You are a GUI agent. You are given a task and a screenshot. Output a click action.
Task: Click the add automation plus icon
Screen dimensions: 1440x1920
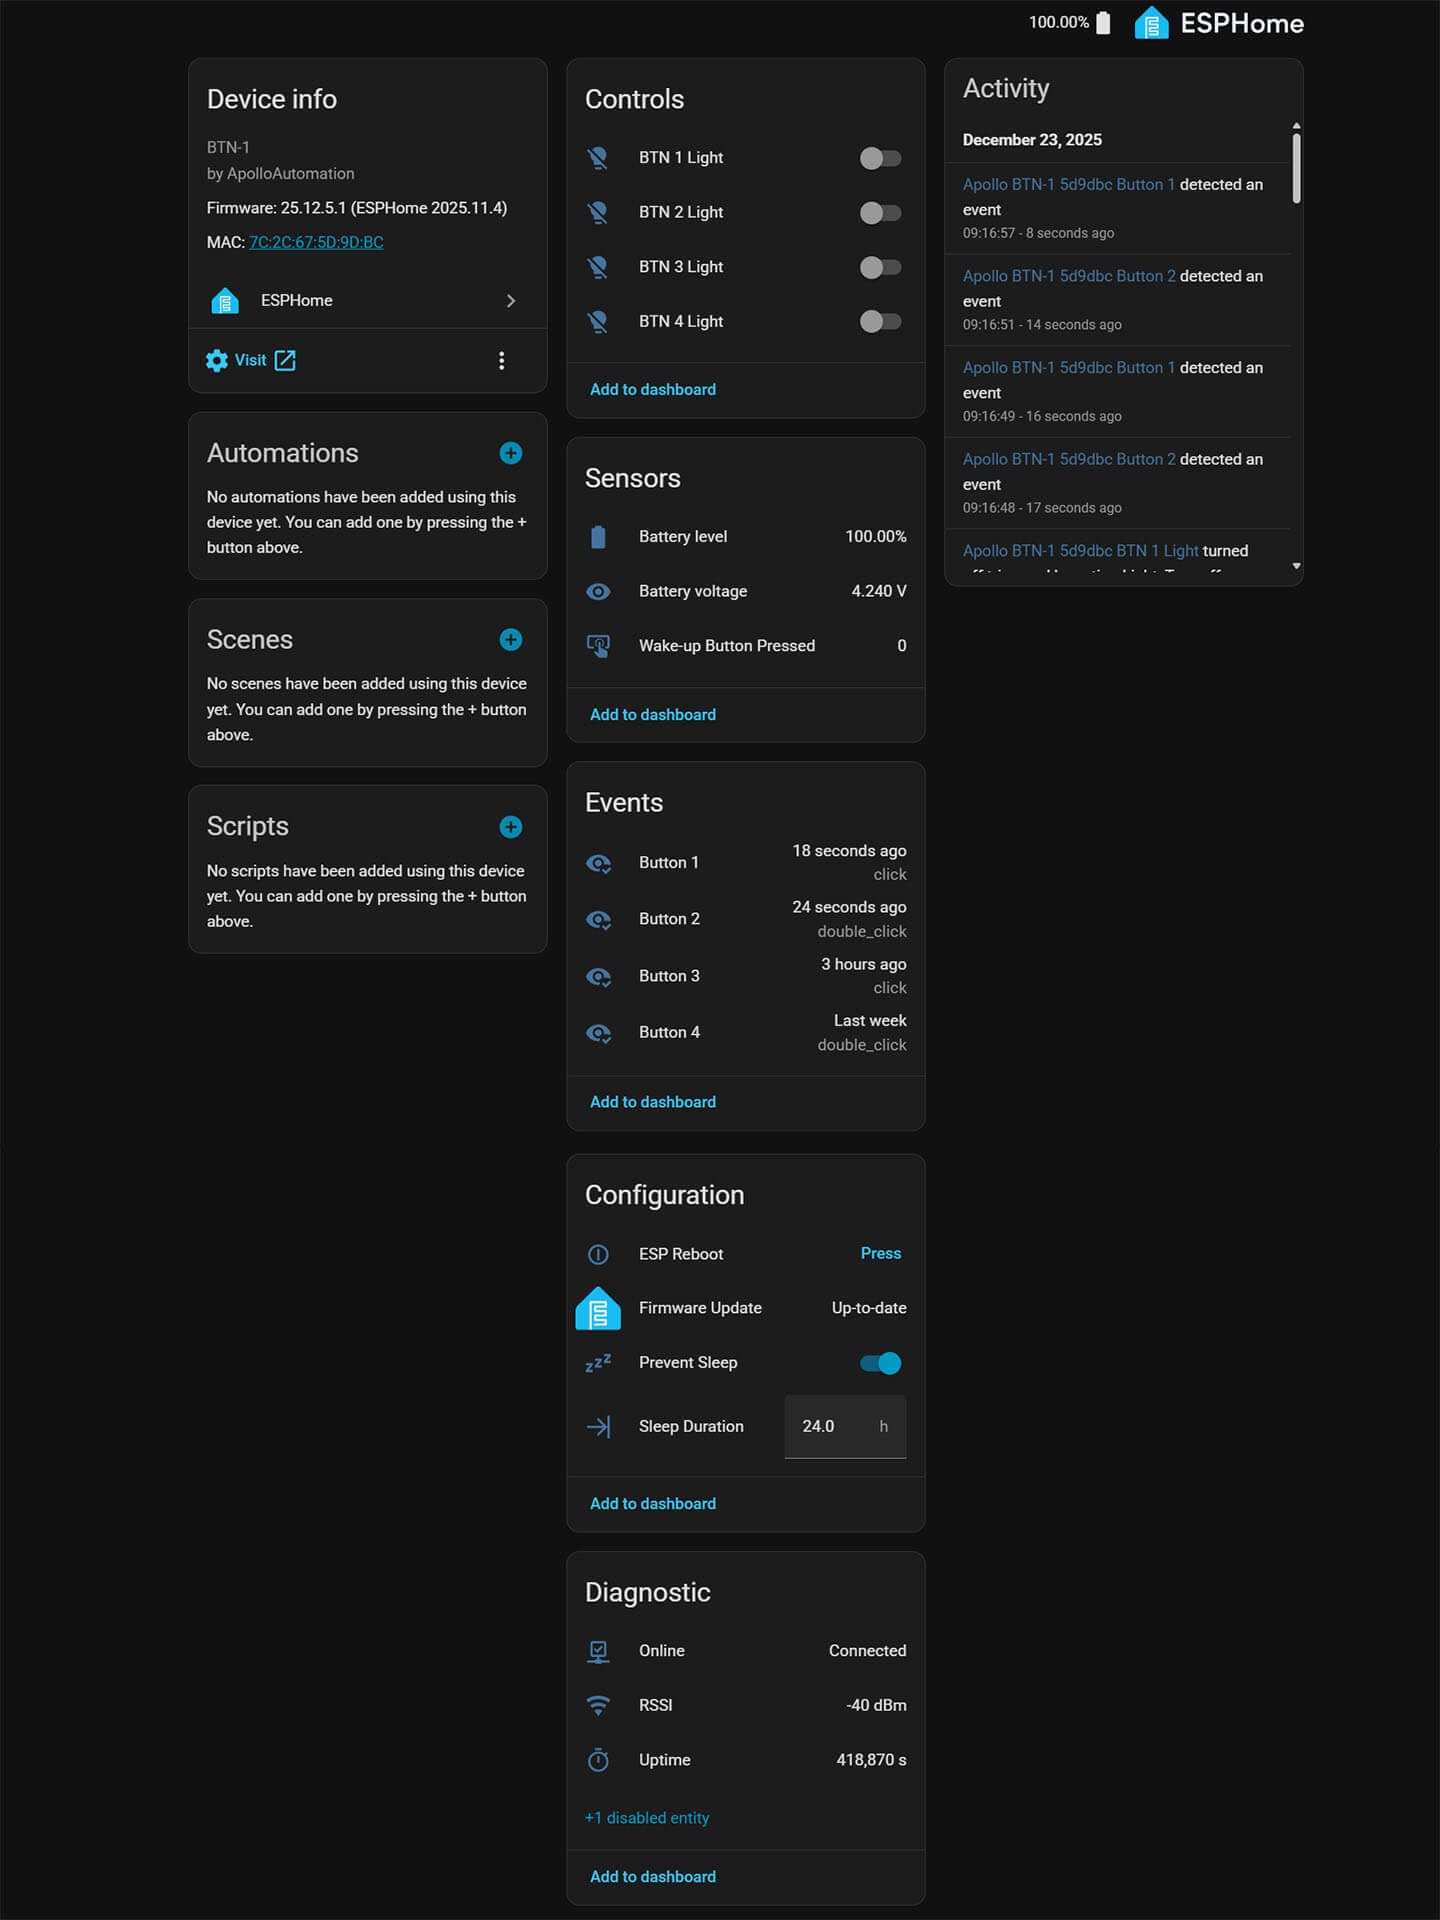click(x=510, y=453)
